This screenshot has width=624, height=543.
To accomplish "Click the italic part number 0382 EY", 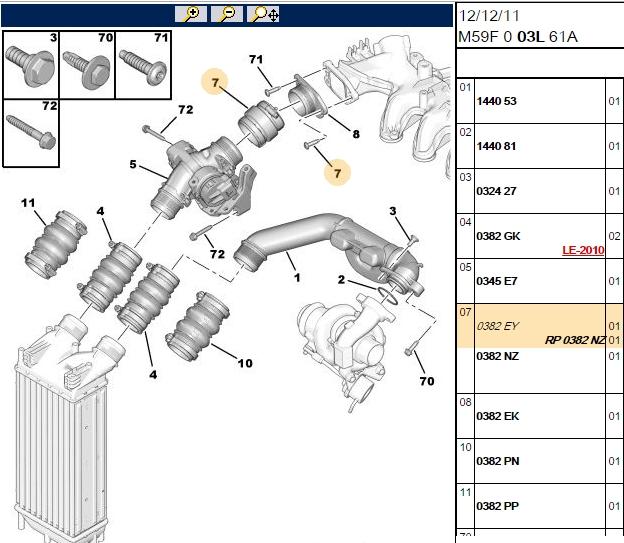I will pyautogui.click(x=498, y=326).
